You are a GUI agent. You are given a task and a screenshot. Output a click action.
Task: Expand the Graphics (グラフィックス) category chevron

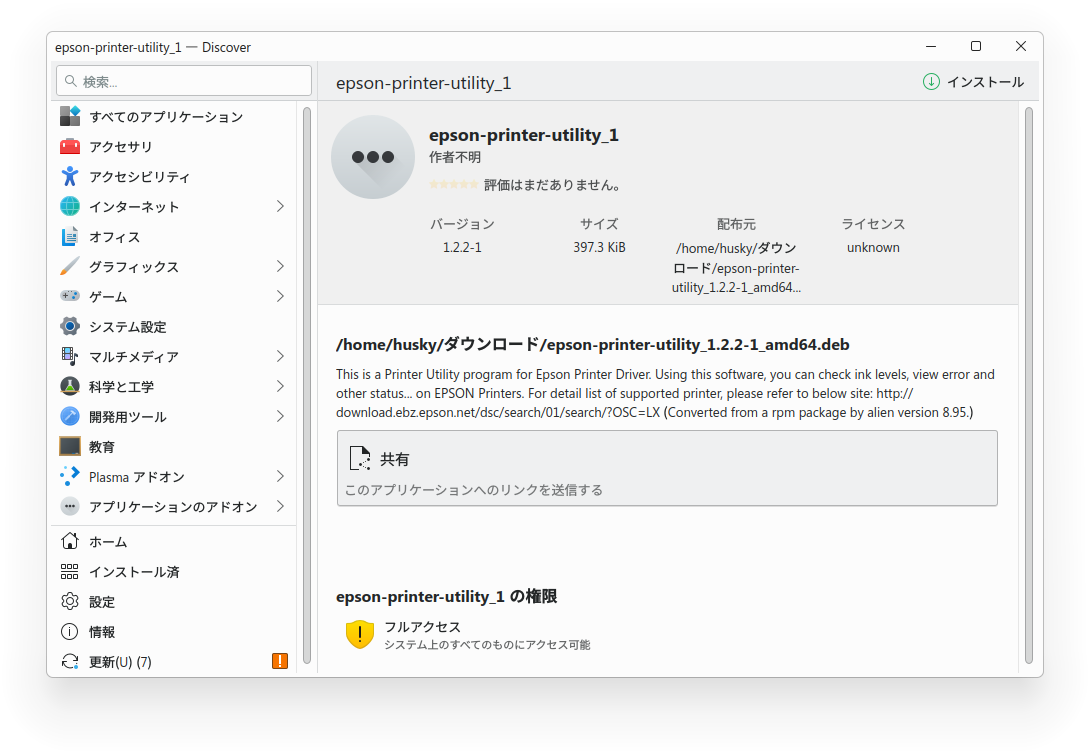pyautogui.click(x=280, y=266)
